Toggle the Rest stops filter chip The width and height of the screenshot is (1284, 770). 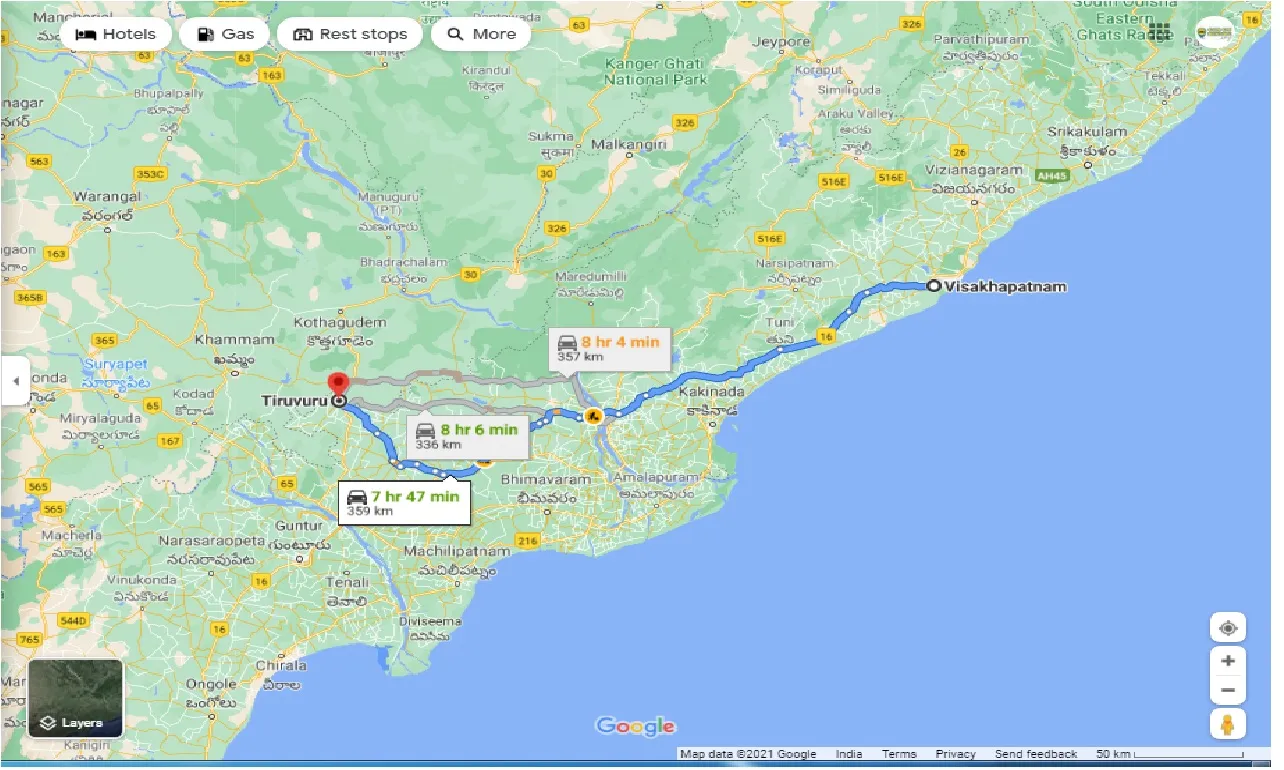[x=349, y=33]
